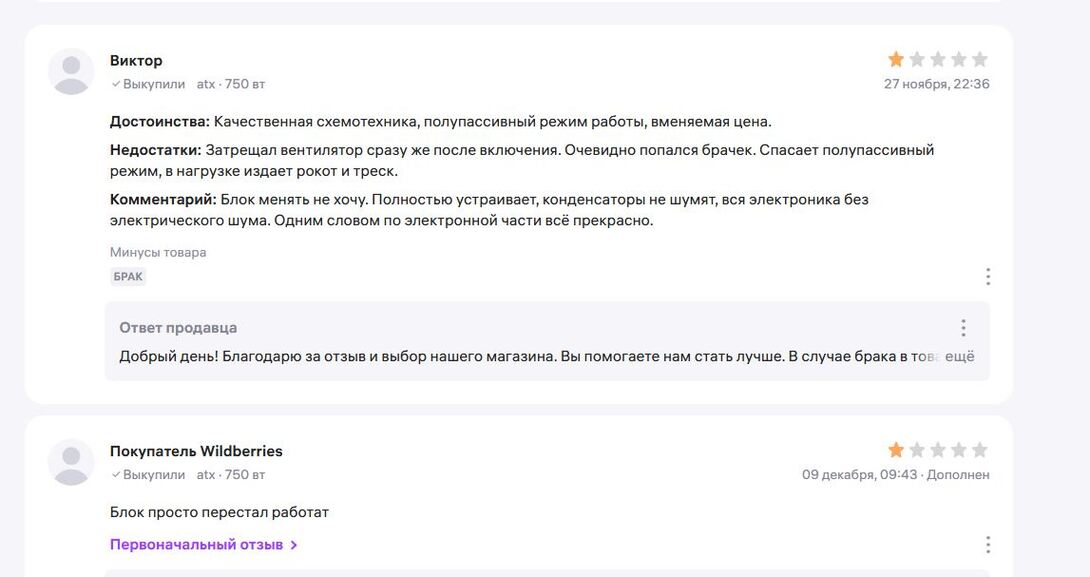Click the 'БРАК' tag
This screenshot has width=1090, height=577.
[x=128, y=277]
